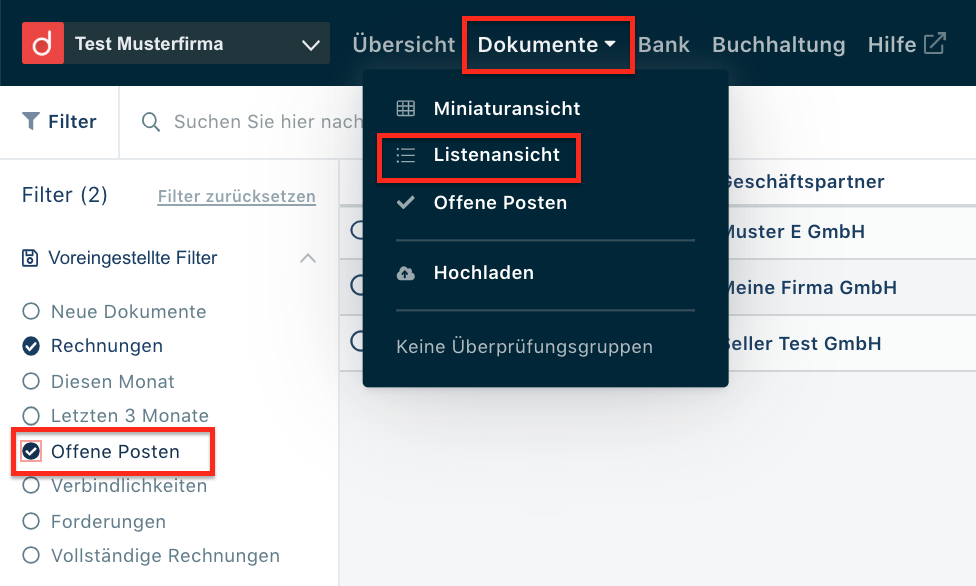Click the Filter zurücksetzen link

coord(236,197)
